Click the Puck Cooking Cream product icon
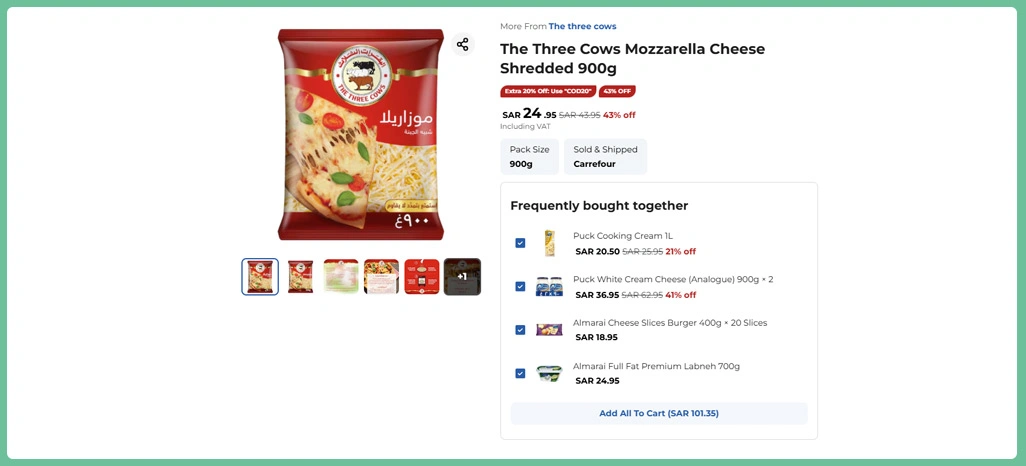1026x466 pixels. click(x=549, y=243)
